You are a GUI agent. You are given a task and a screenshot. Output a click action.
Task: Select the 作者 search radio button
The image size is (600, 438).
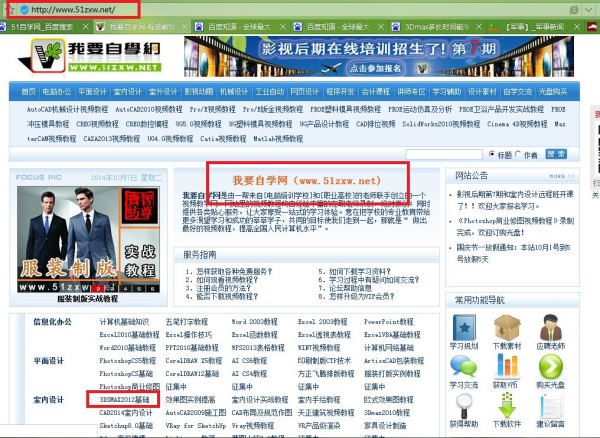518,154
